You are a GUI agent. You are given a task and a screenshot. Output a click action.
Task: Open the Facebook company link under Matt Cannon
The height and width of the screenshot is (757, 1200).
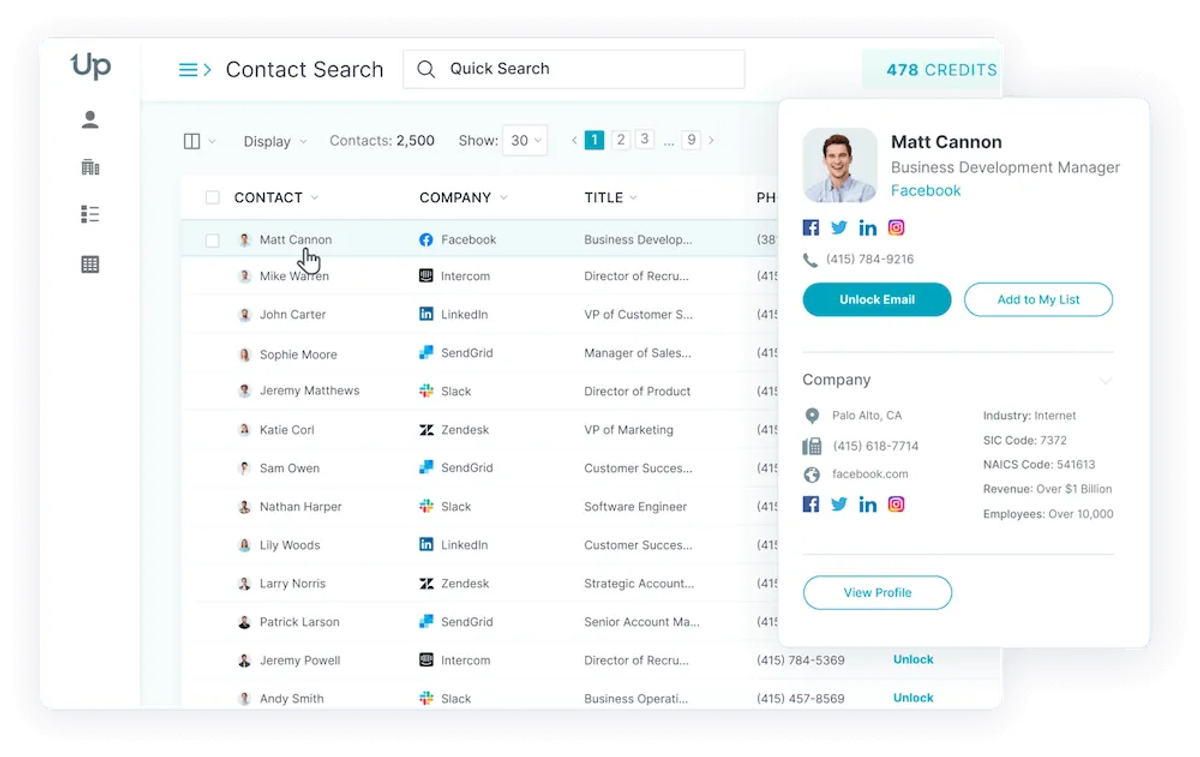coord(926,191)
